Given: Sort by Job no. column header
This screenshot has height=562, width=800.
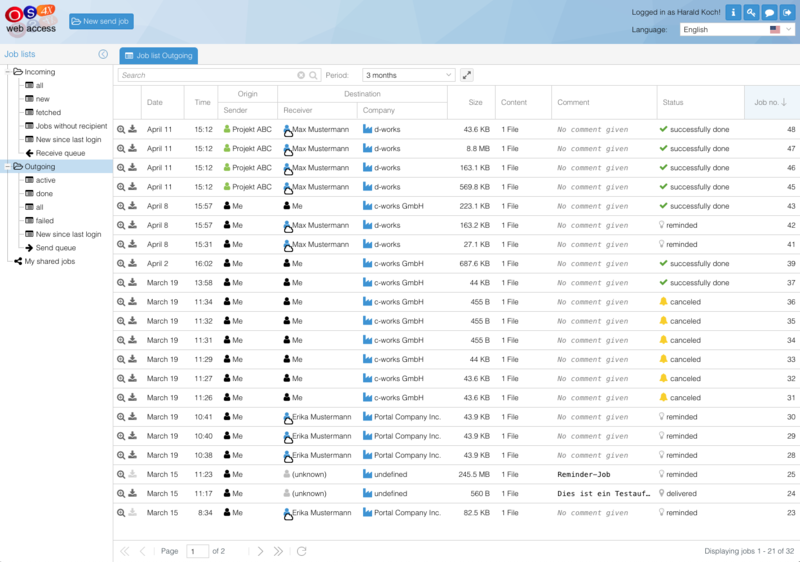Looking at the screenshot, I should click(x=770, y=102).
